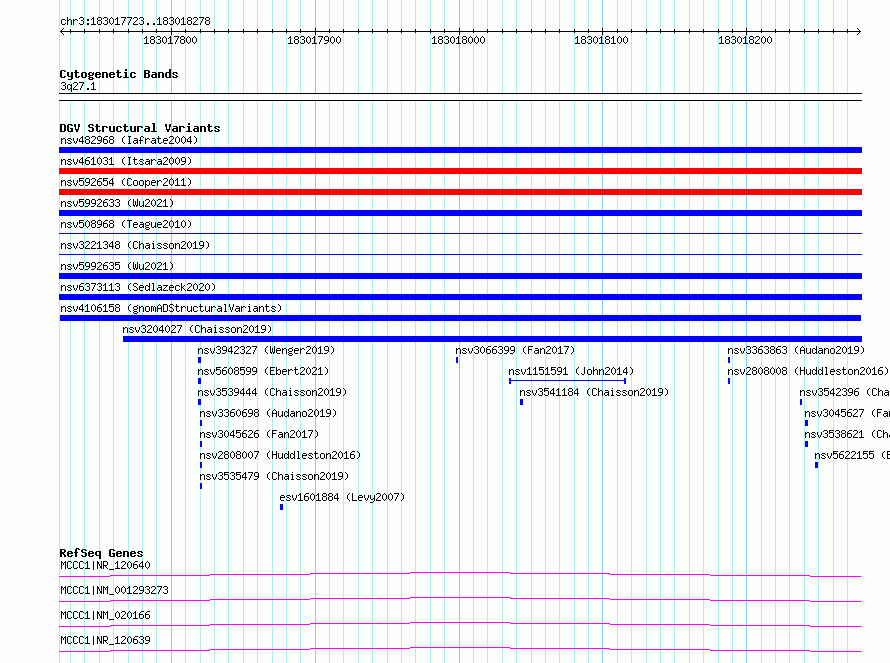Click the 183018100 ruler position label
Screen dimensions: 890x663
tap(601, 40)
